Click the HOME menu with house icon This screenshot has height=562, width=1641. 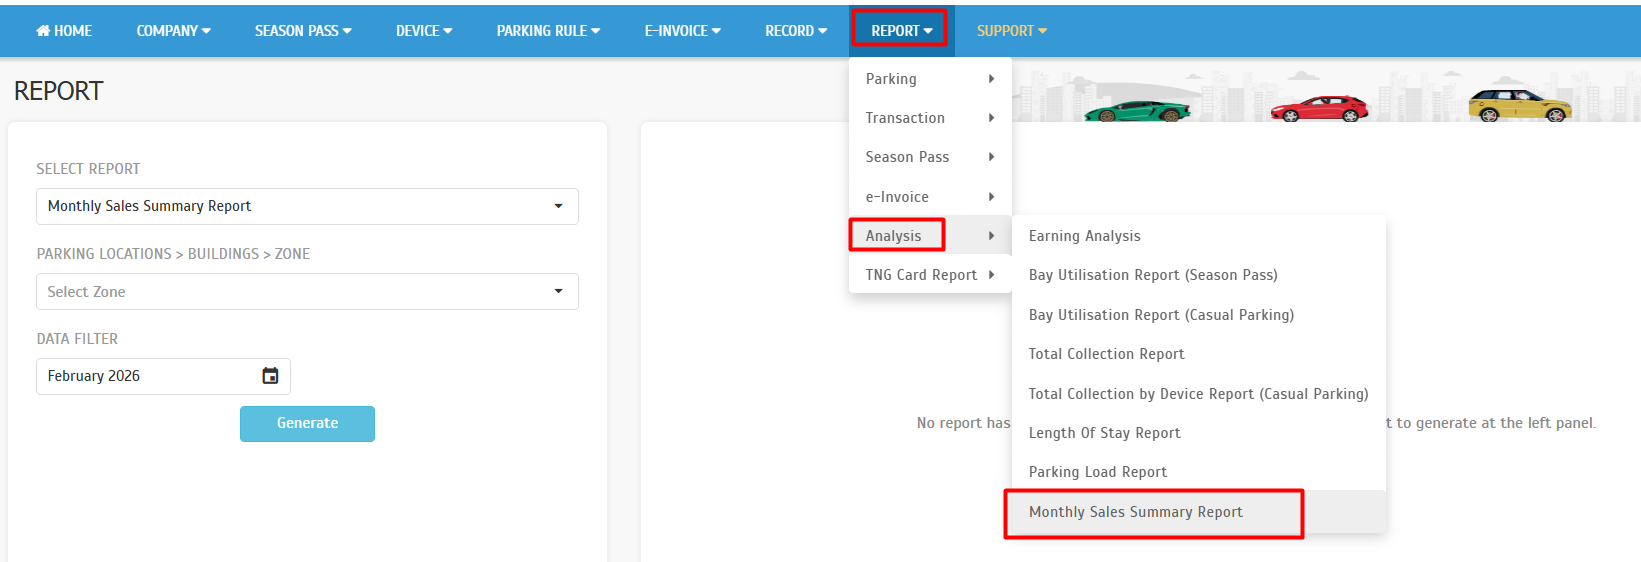(x=64, y=31)
